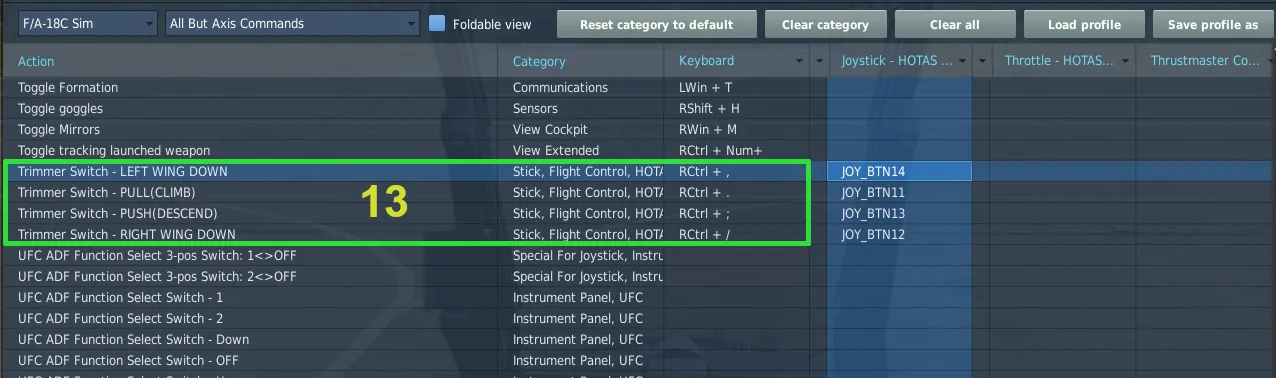Viewport: 1276px width, 378px height.
Task: Select the Toggle Mirrors action row
Action: [x=638, y=130]
